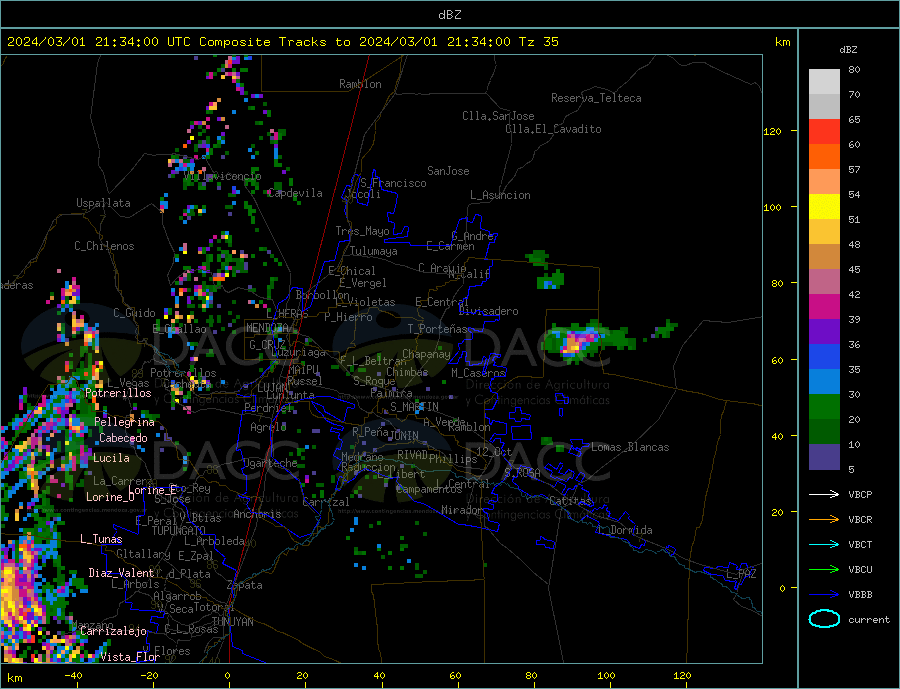This screenshot has width=900, height=689.
Task: Click the orange VBCR arrow legend icon
Action: click(824, 519)
